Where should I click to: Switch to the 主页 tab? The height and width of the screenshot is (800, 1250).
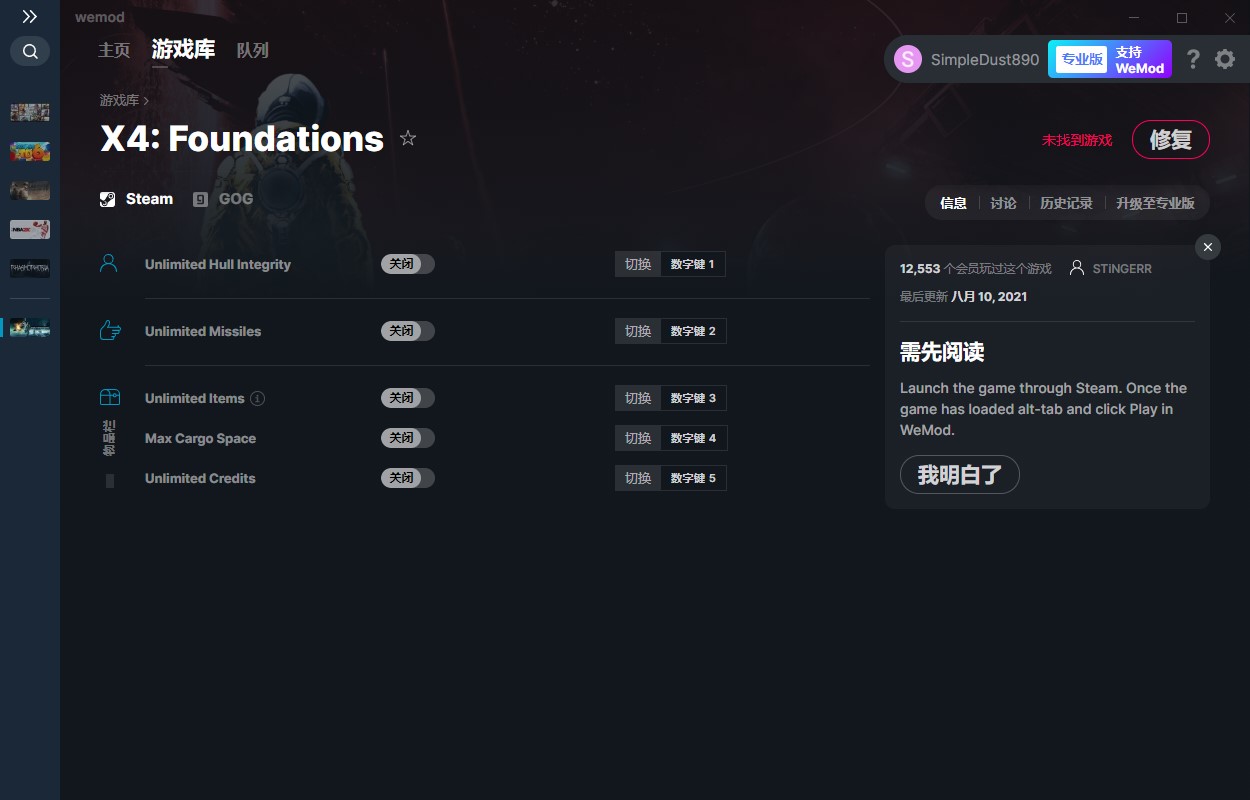point(114,50)
